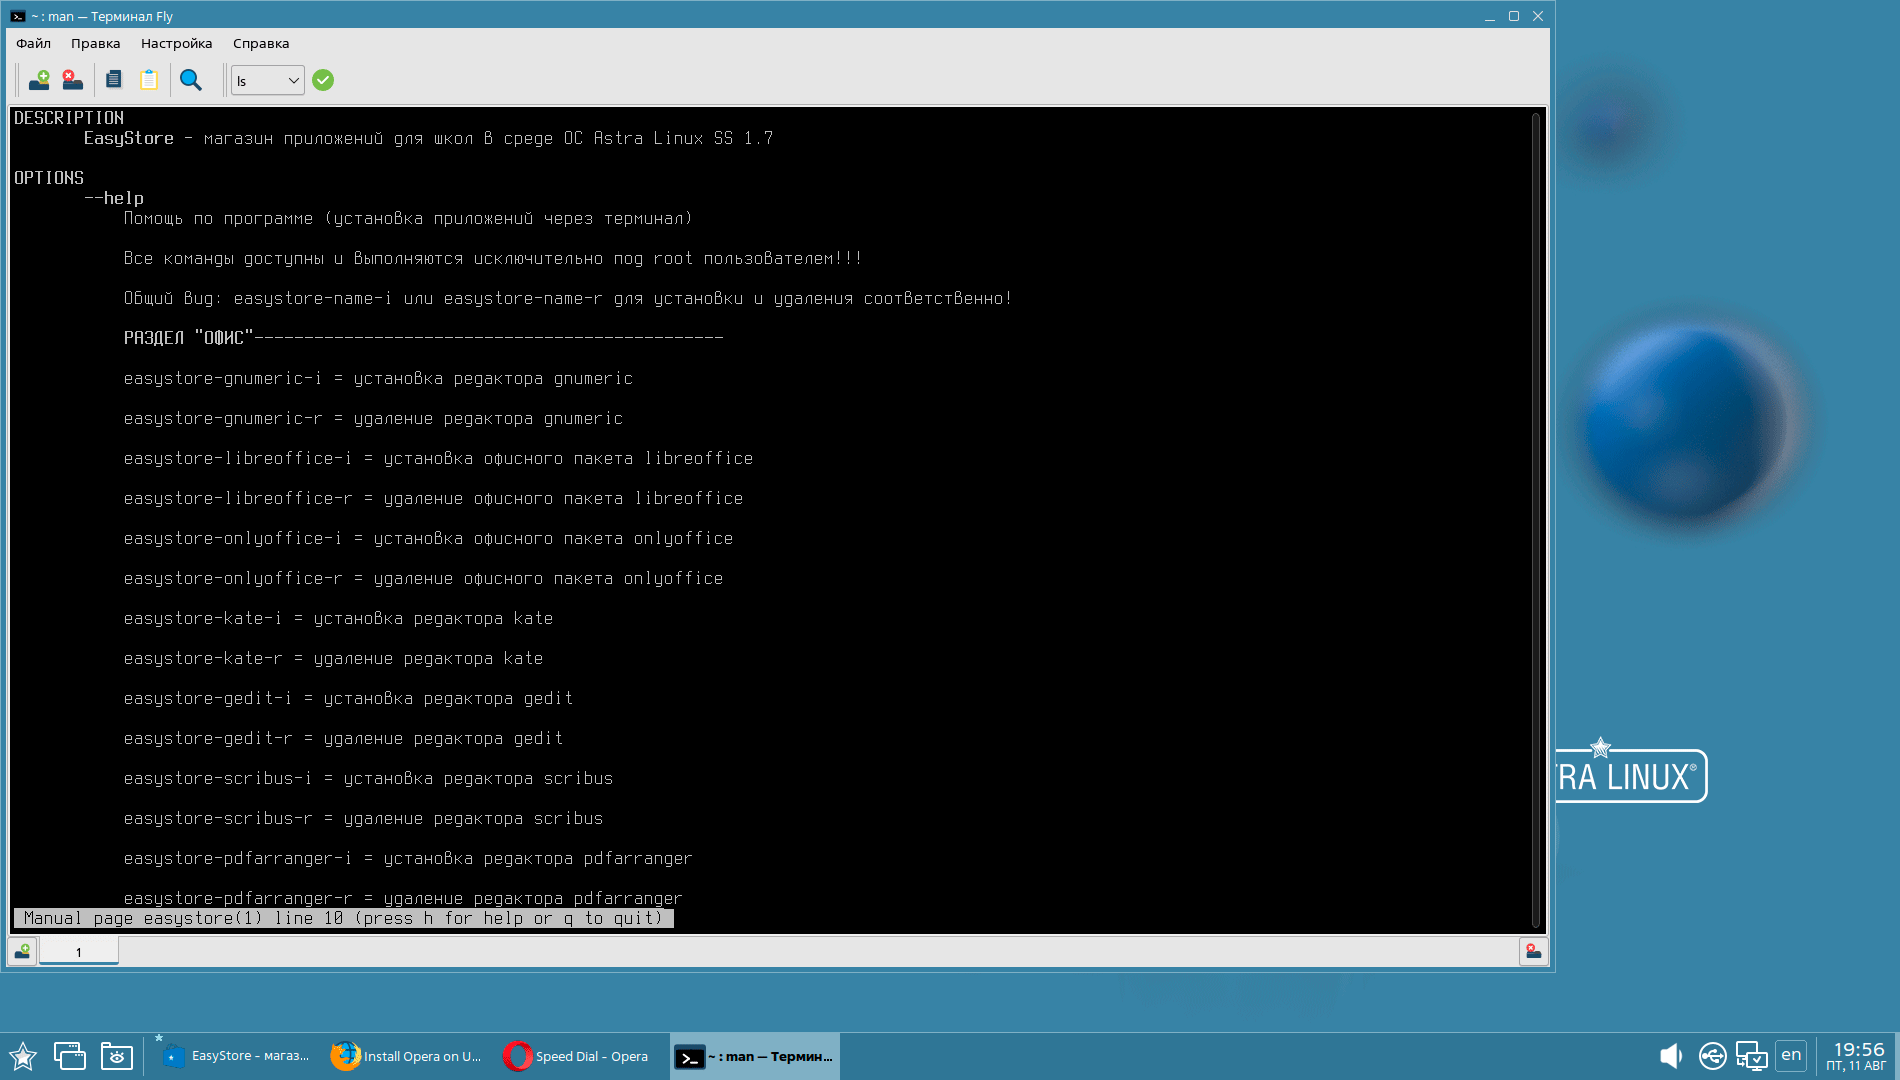Viewport: 1900px width, 1080px height.
Task: Add a tab using bottom-left plus icon
Action: (22, 951)
